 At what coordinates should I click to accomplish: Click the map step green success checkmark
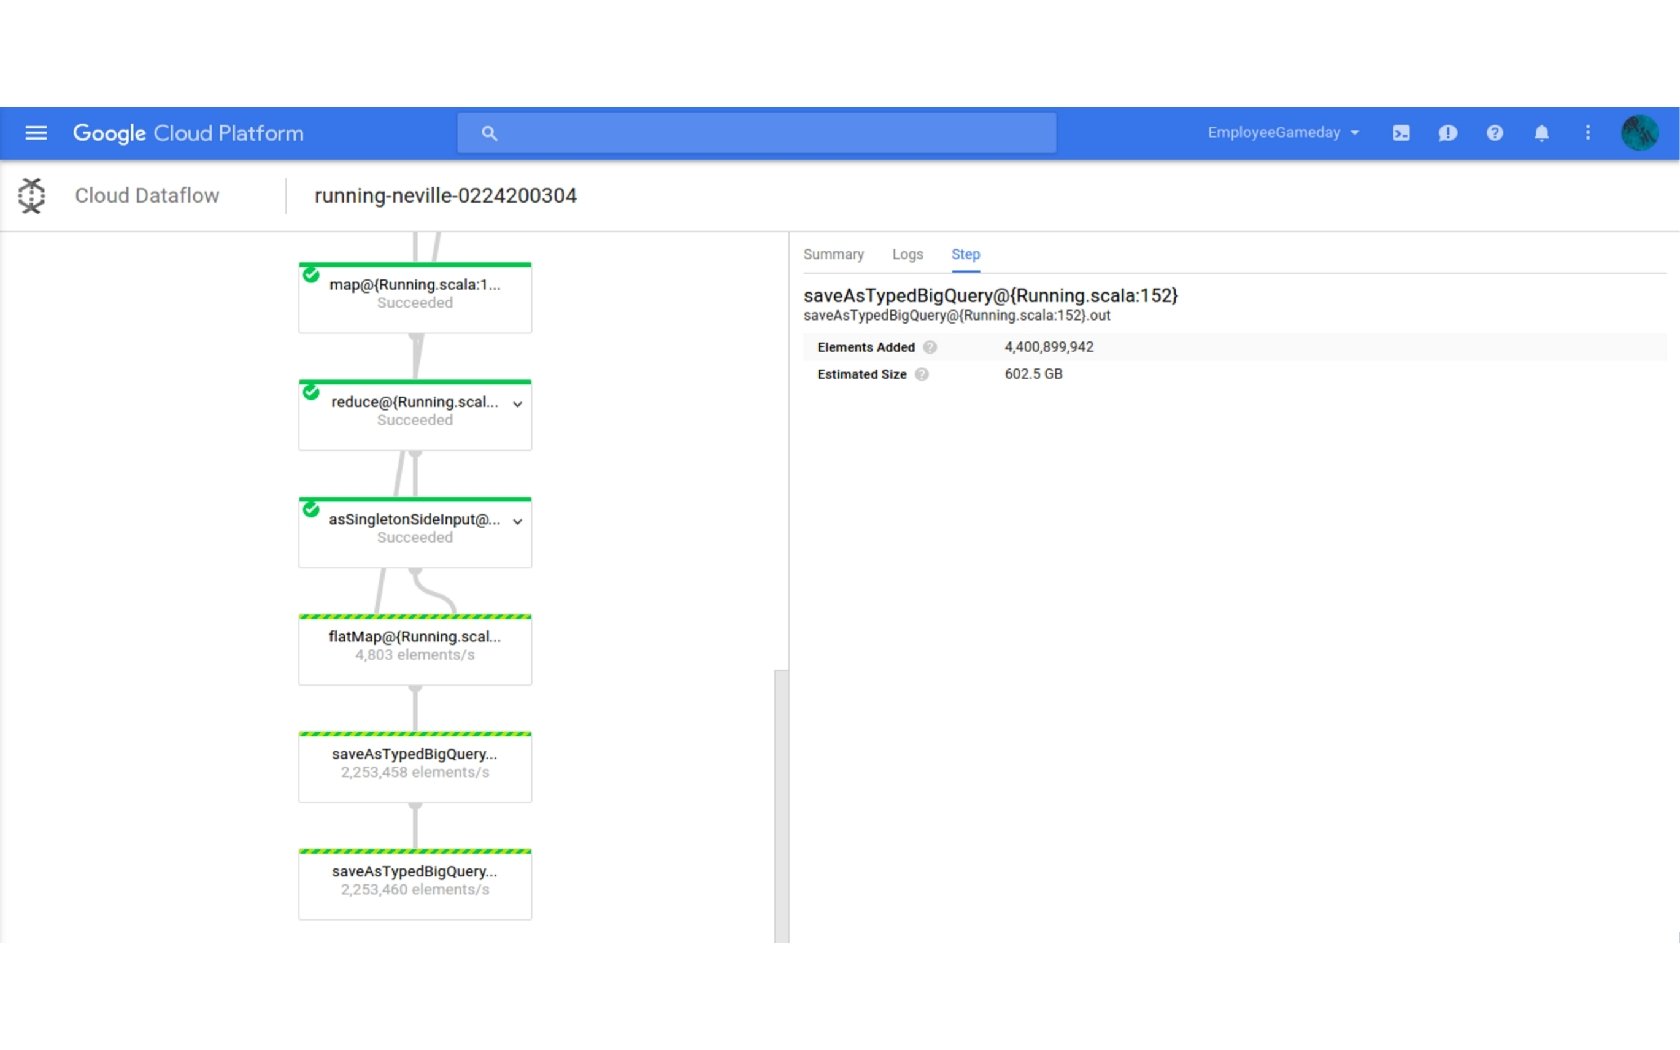311,274
